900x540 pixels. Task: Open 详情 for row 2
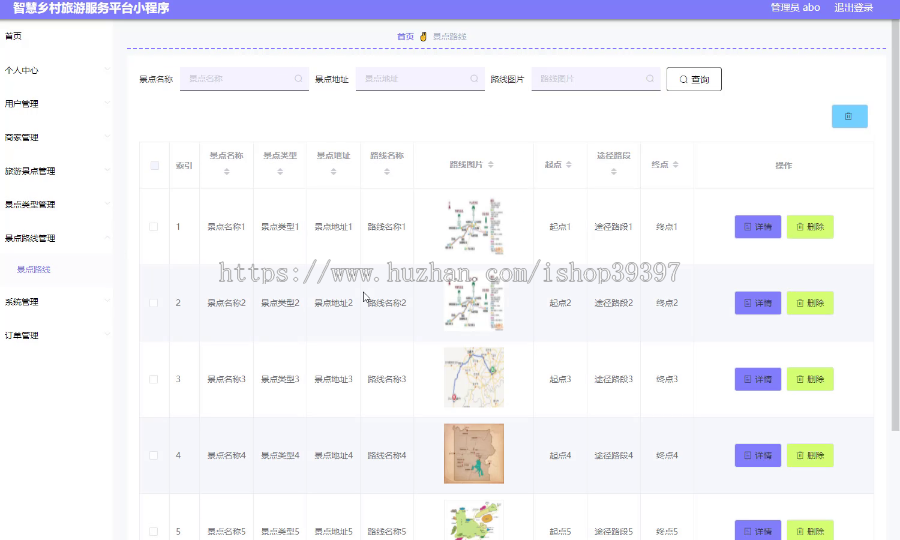[758, 303]
